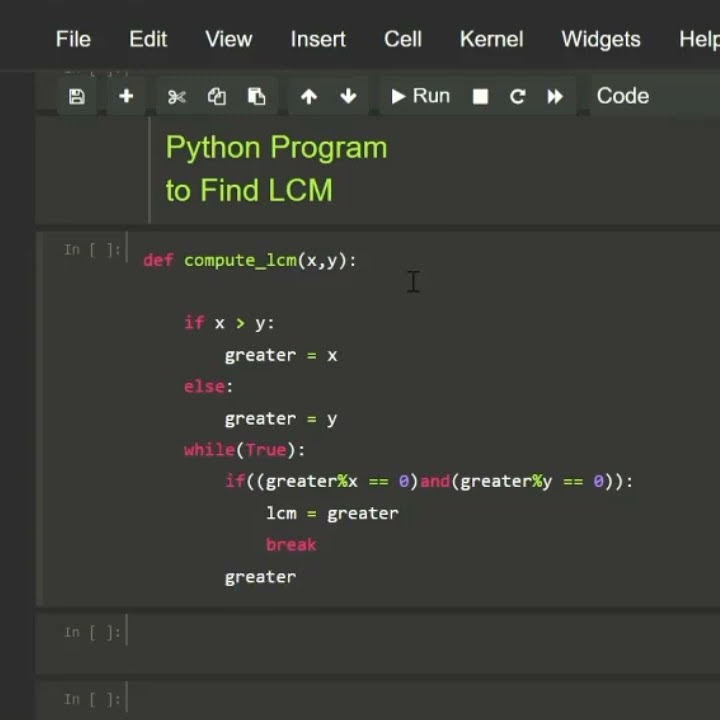The image size is (720, 720).
Task: Open the View menu
Action: tap(229, 39)
